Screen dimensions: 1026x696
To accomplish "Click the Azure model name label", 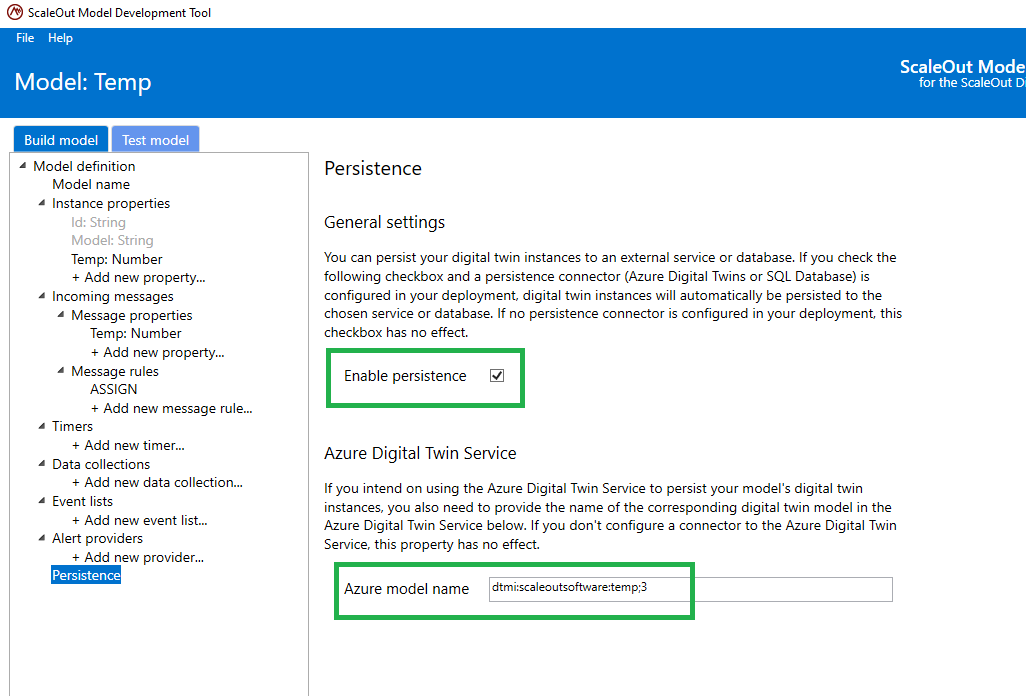I will click(406, 589).
